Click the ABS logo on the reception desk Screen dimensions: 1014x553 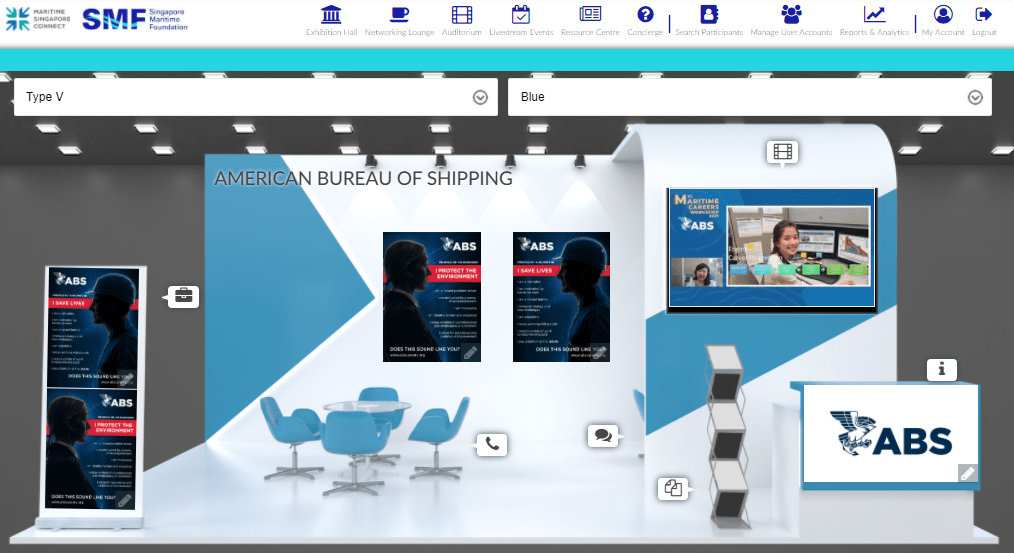point(890,434)
